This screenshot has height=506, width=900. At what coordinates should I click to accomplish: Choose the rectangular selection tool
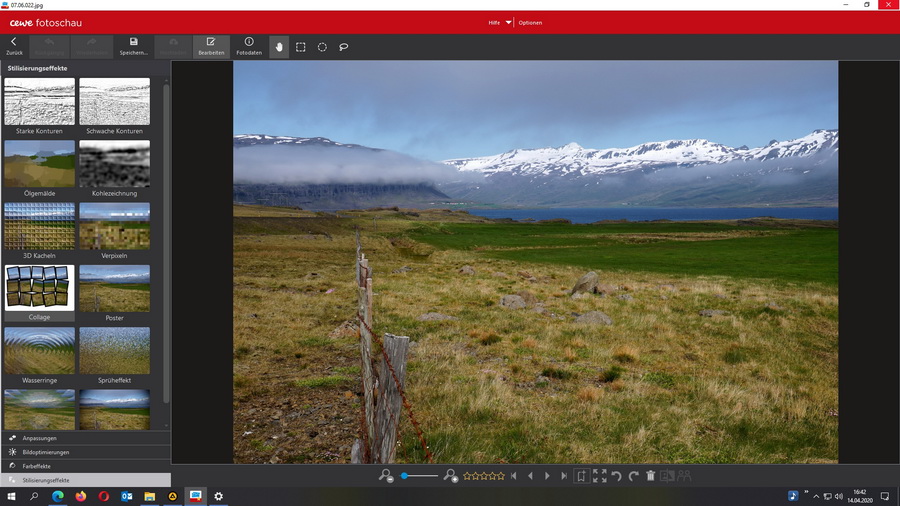(x=300, y=47)
